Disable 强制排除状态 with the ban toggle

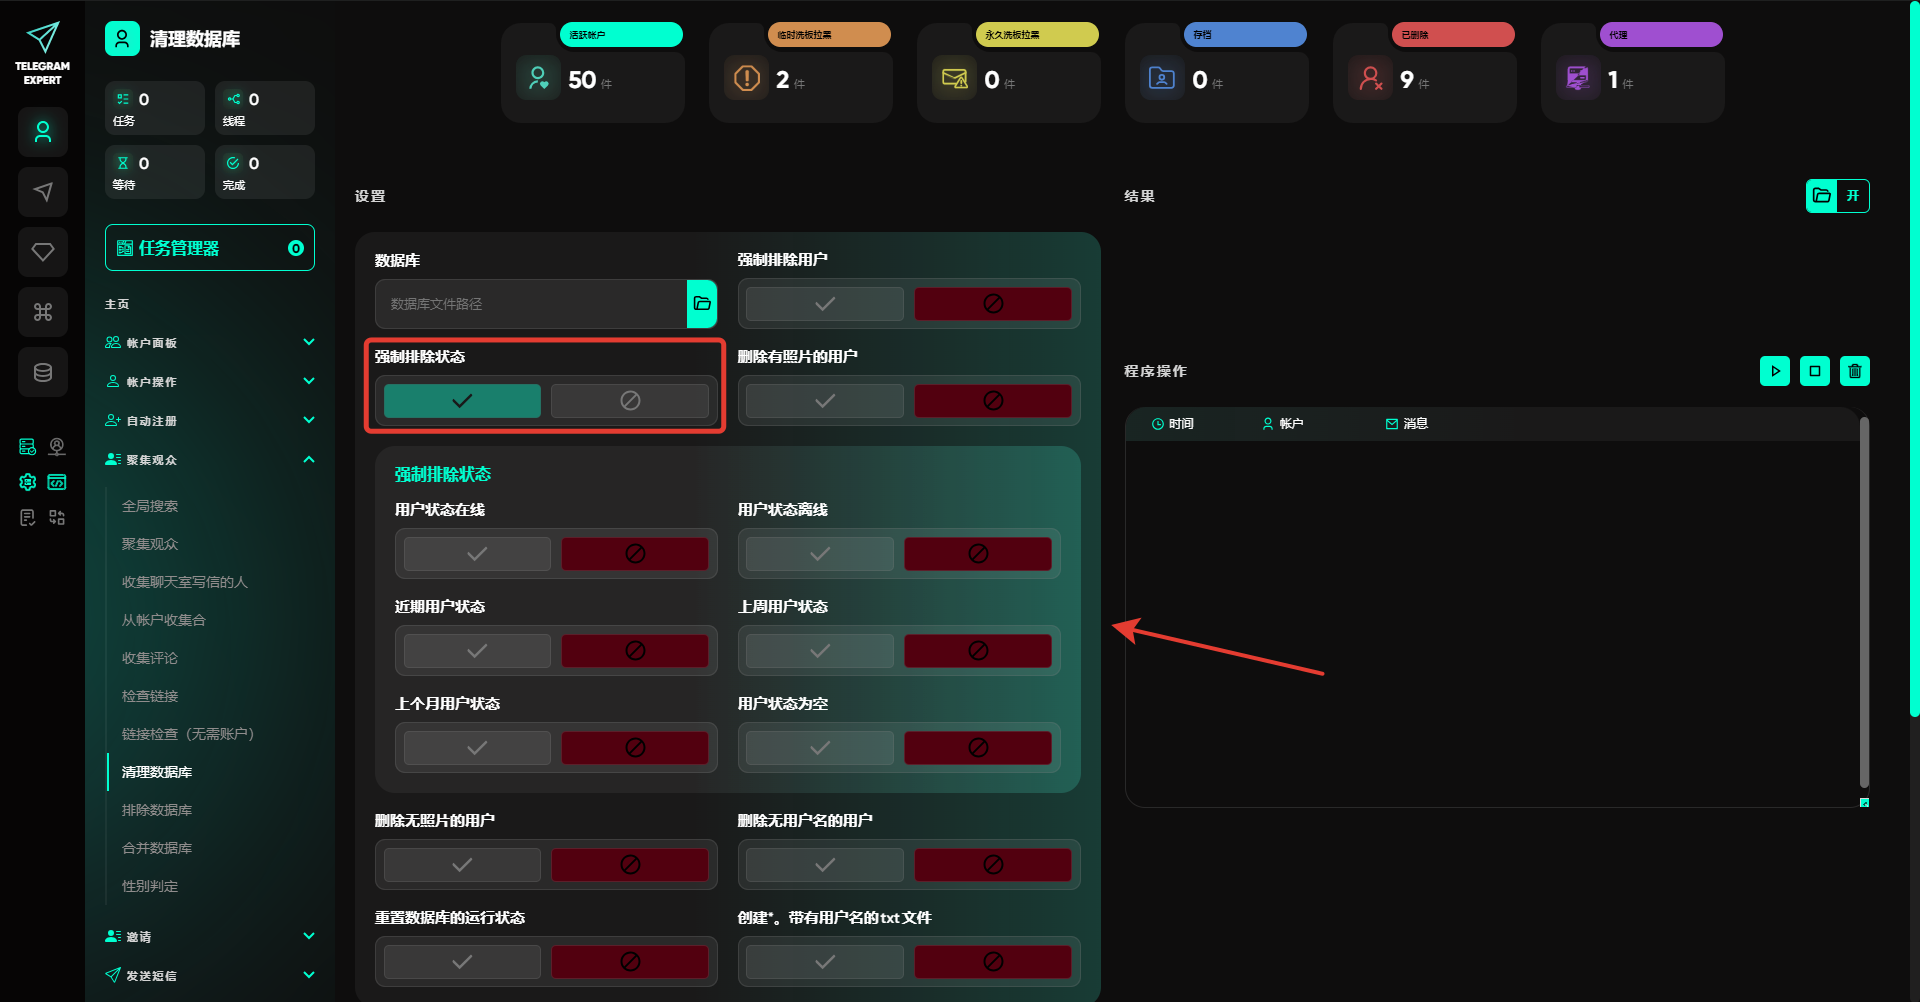629,401
